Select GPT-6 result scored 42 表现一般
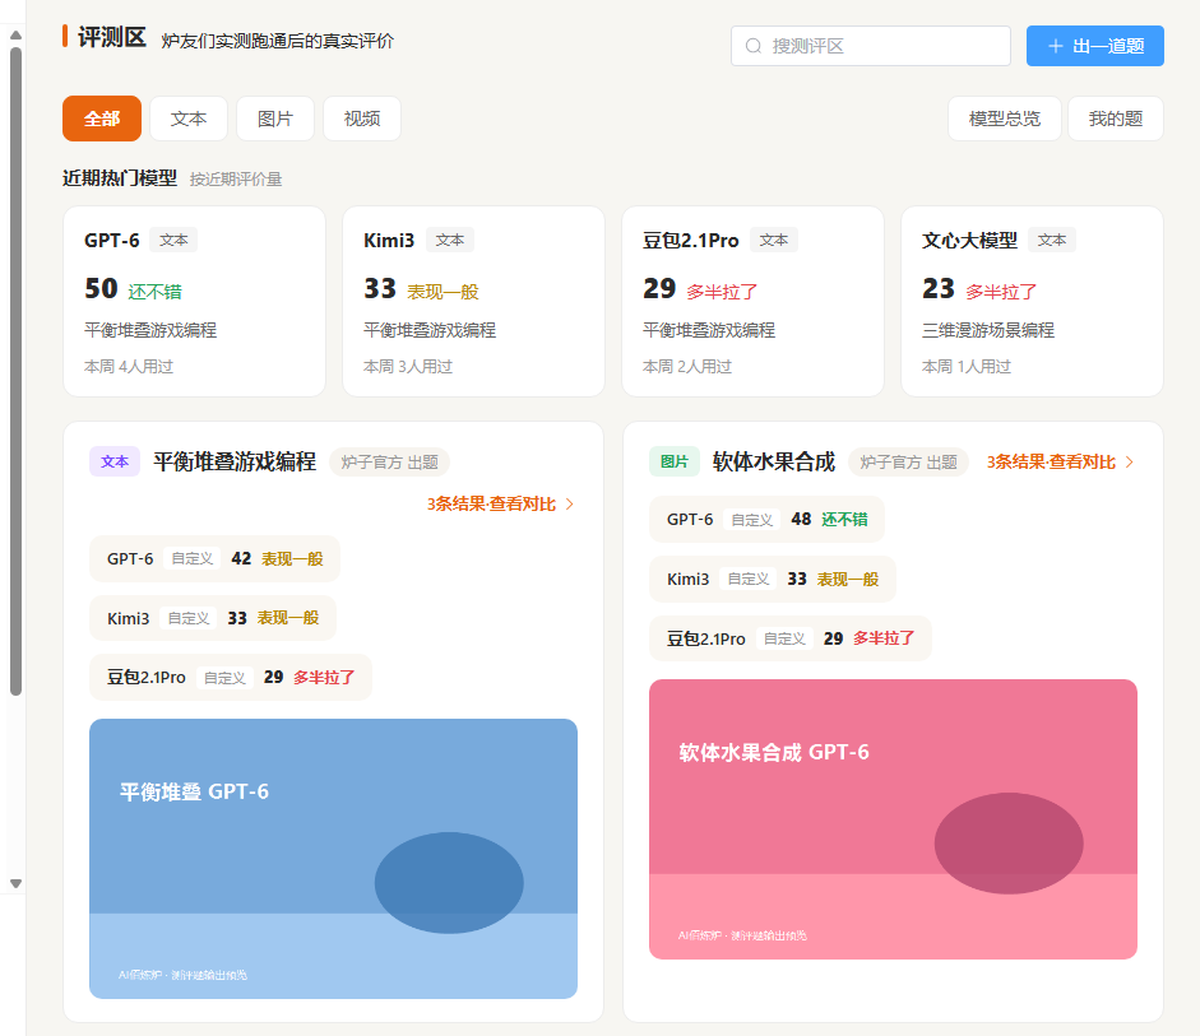Viewport: 1200px width, 1036px height. pyautogui.click(x=215, y=559)
